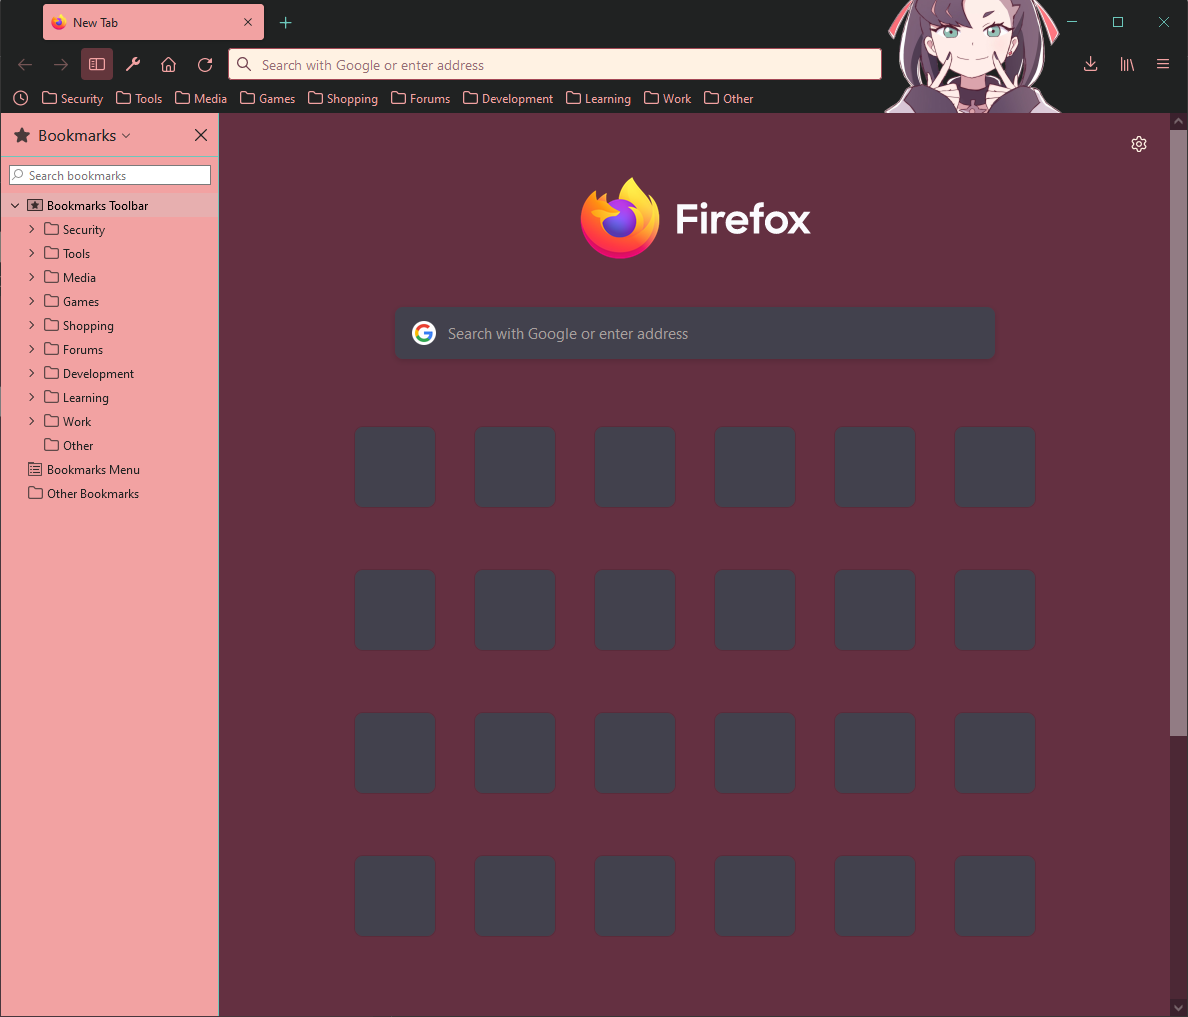Select Work folder row in sidebar
Image resolution: width=1188 pixels, height=1017 pixels.
click(110, 421)
